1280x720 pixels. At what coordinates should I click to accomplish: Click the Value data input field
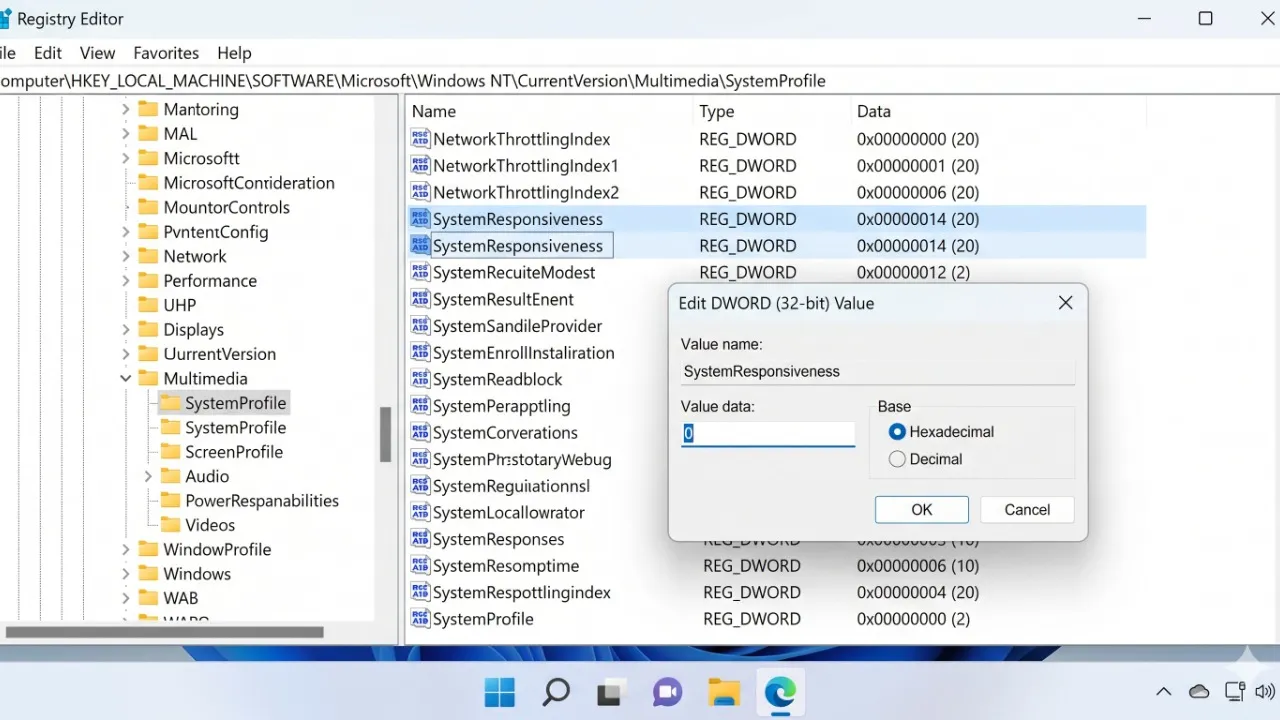[x=768, y=433]
